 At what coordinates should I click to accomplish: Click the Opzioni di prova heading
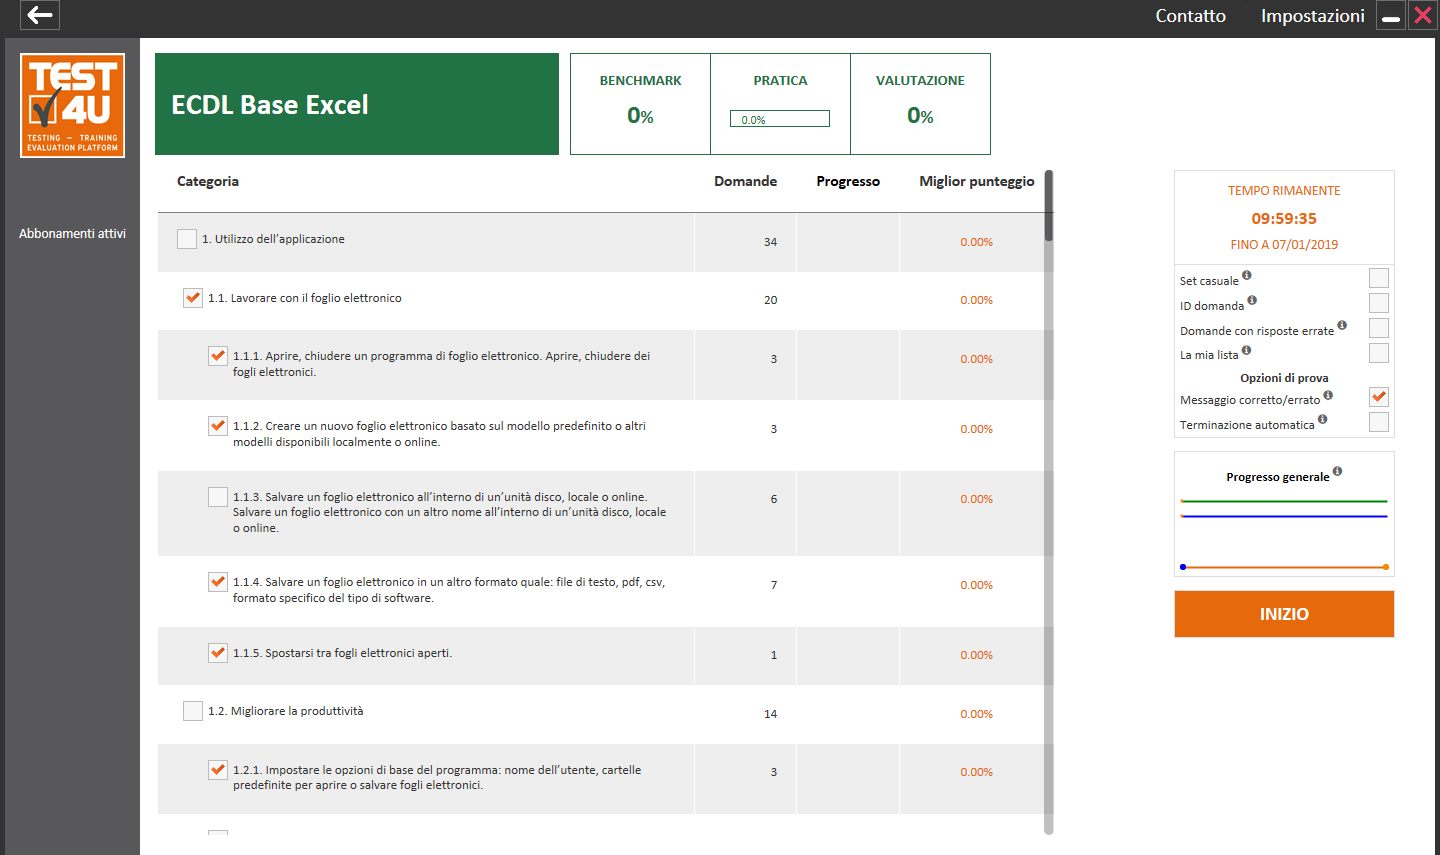pyautogui.click(x=1284, y=378)
